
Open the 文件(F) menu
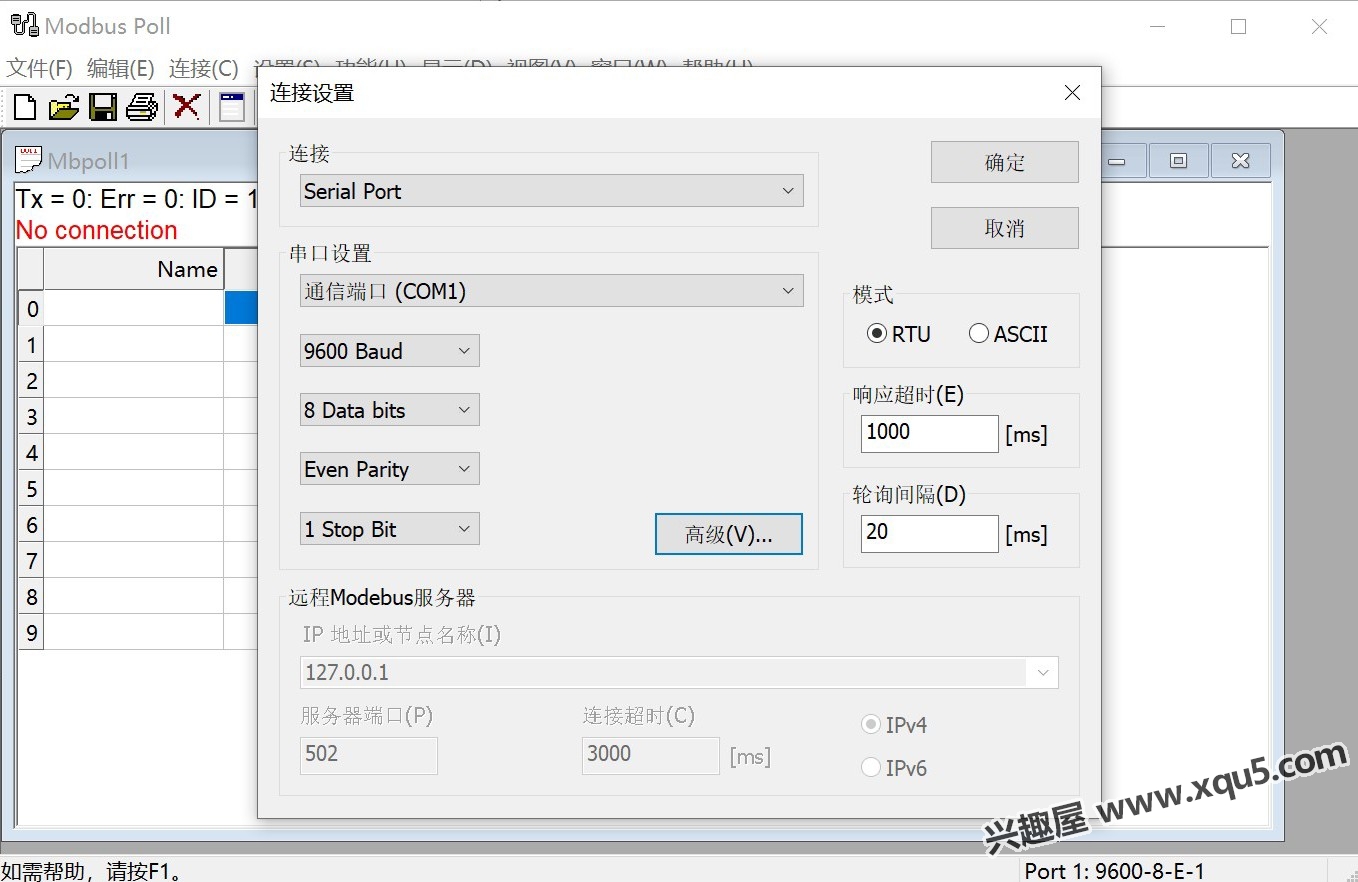[40, 68]
